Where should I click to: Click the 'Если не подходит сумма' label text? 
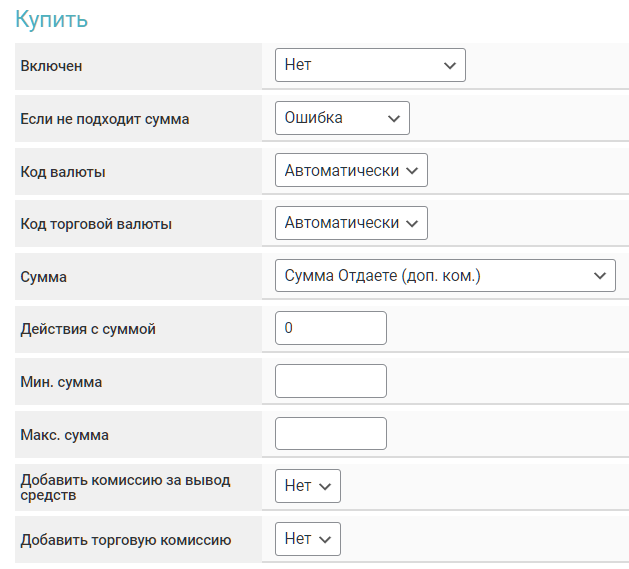pos(105,119)
